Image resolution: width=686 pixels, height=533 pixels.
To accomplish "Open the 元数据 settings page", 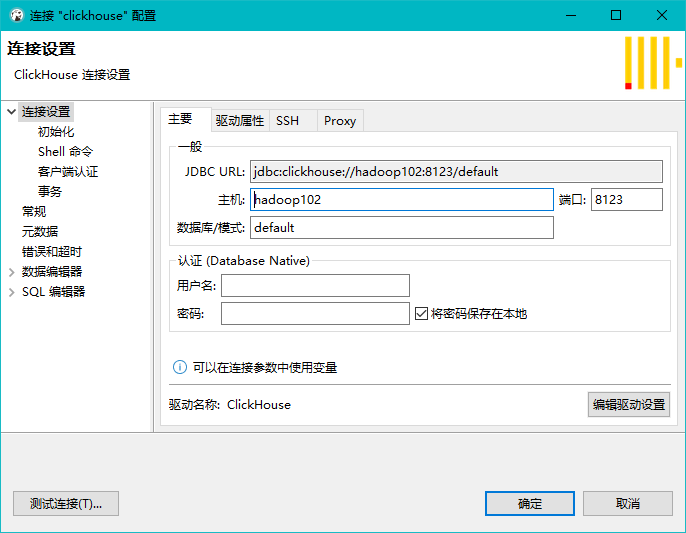I will (40, 231).
